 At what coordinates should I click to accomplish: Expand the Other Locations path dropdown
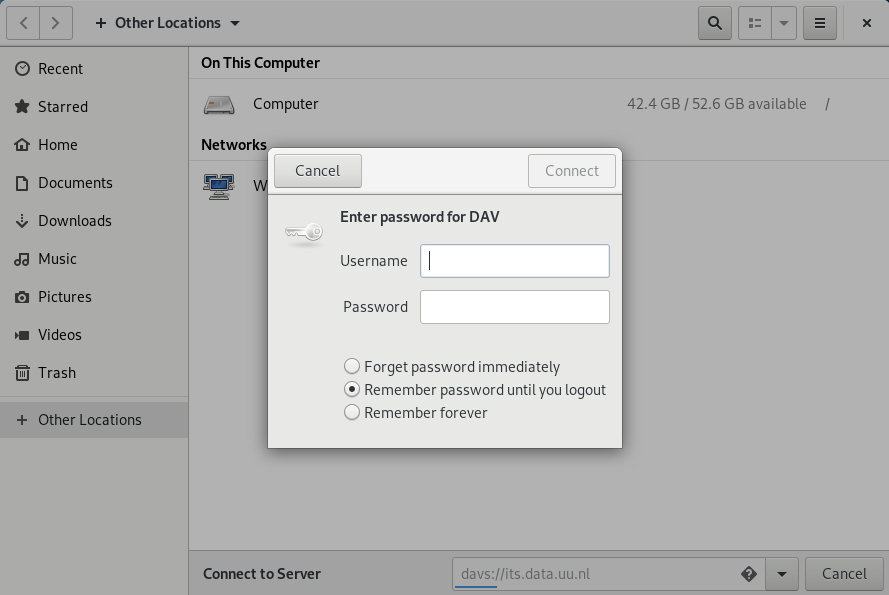click(x=235, y=23)
